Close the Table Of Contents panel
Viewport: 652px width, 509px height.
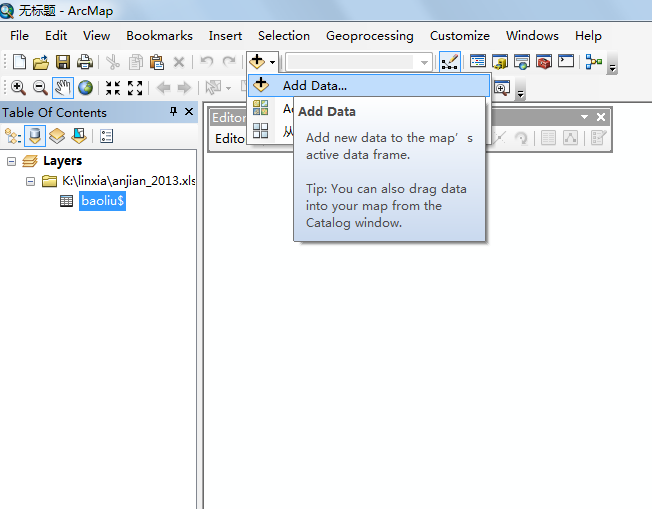[x=189, y=111]
